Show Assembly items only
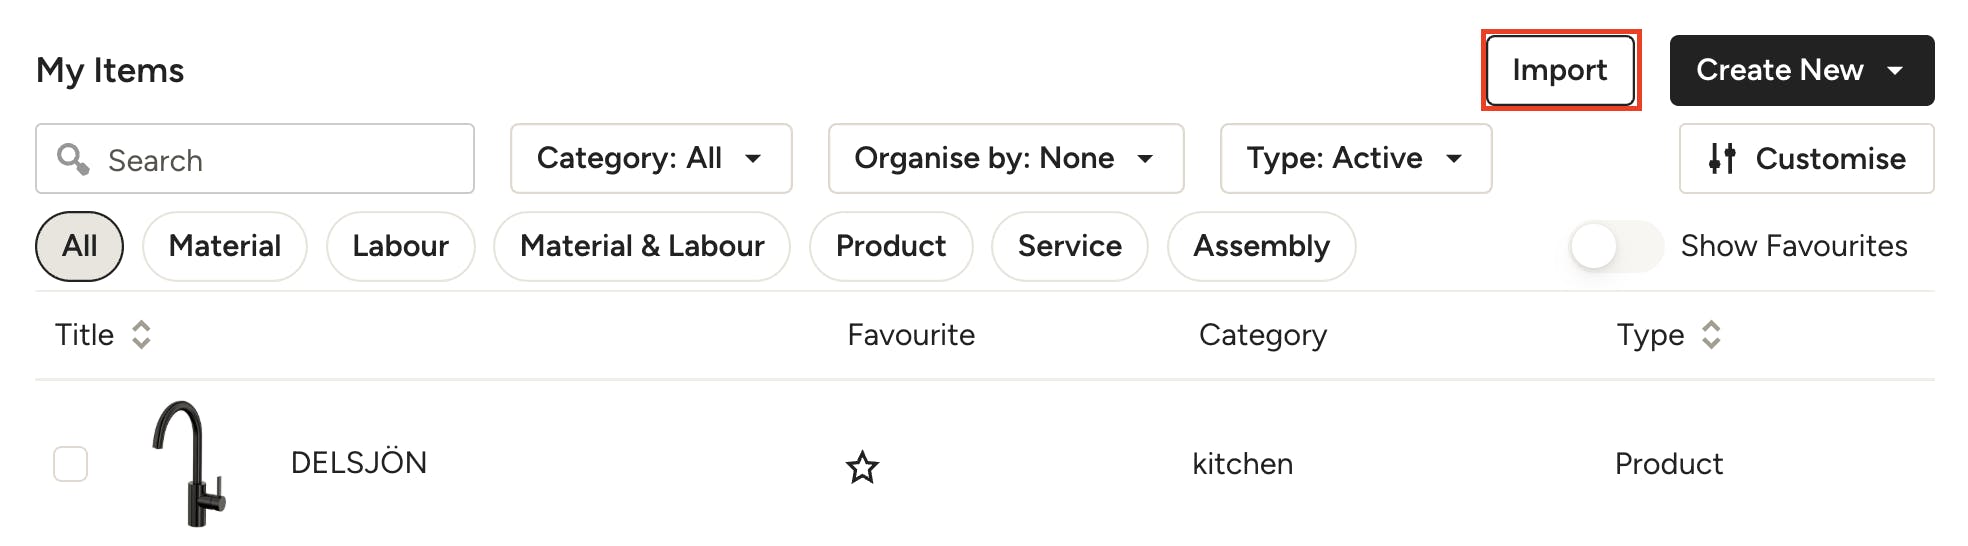Screen dimensions: 1968x546 (1261, 246)
